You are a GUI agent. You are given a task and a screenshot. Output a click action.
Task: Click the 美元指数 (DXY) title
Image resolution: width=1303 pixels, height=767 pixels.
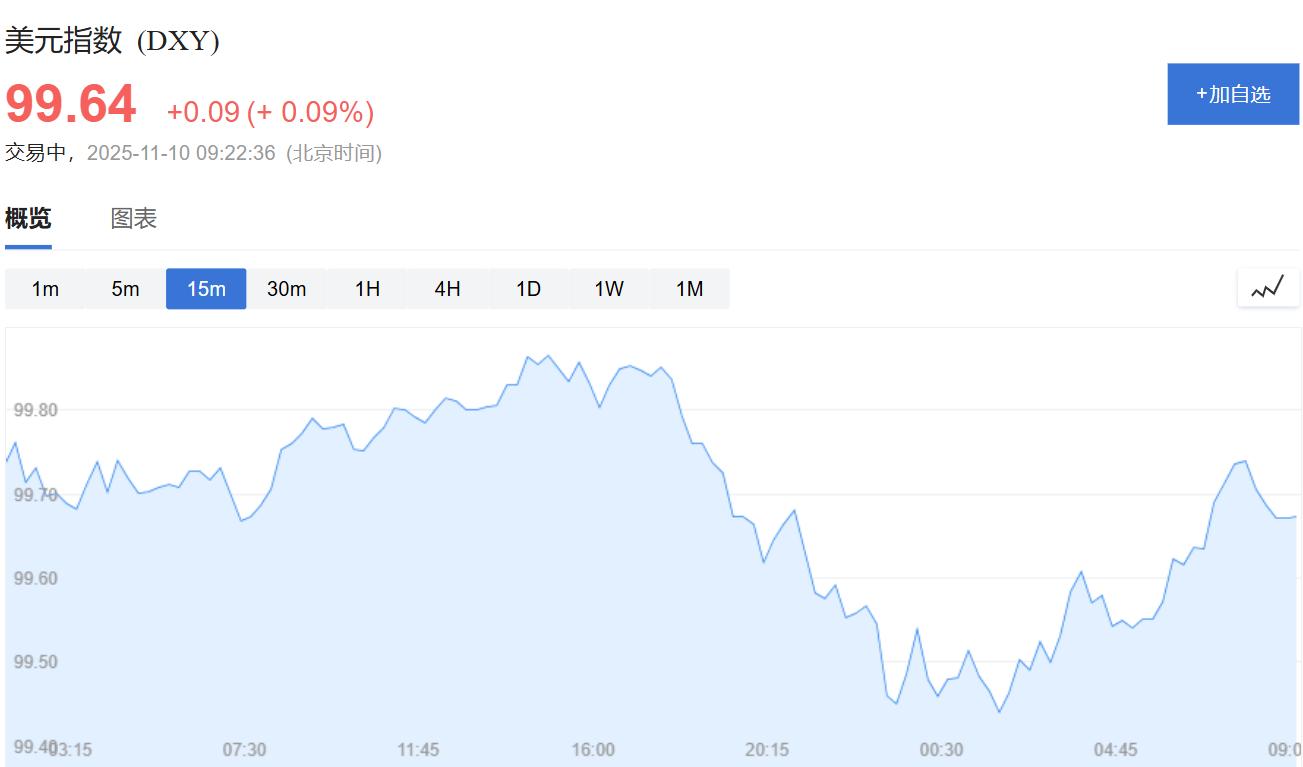click(x=112, y=41)
